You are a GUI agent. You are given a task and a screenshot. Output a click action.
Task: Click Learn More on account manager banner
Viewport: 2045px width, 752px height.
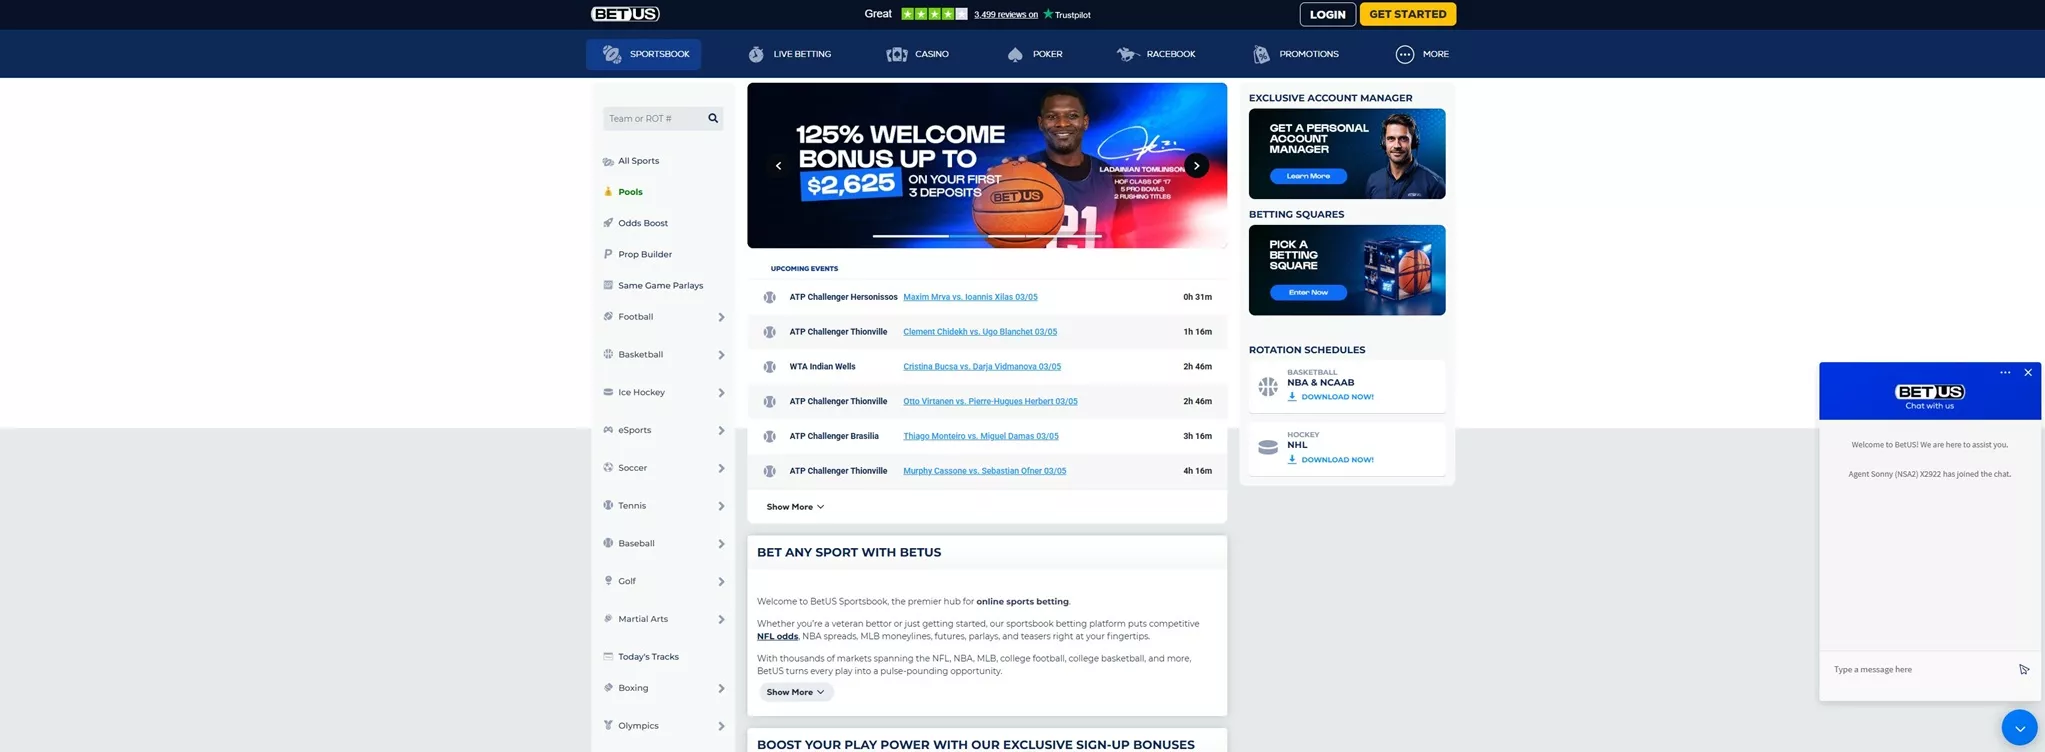click(1308, 176)
